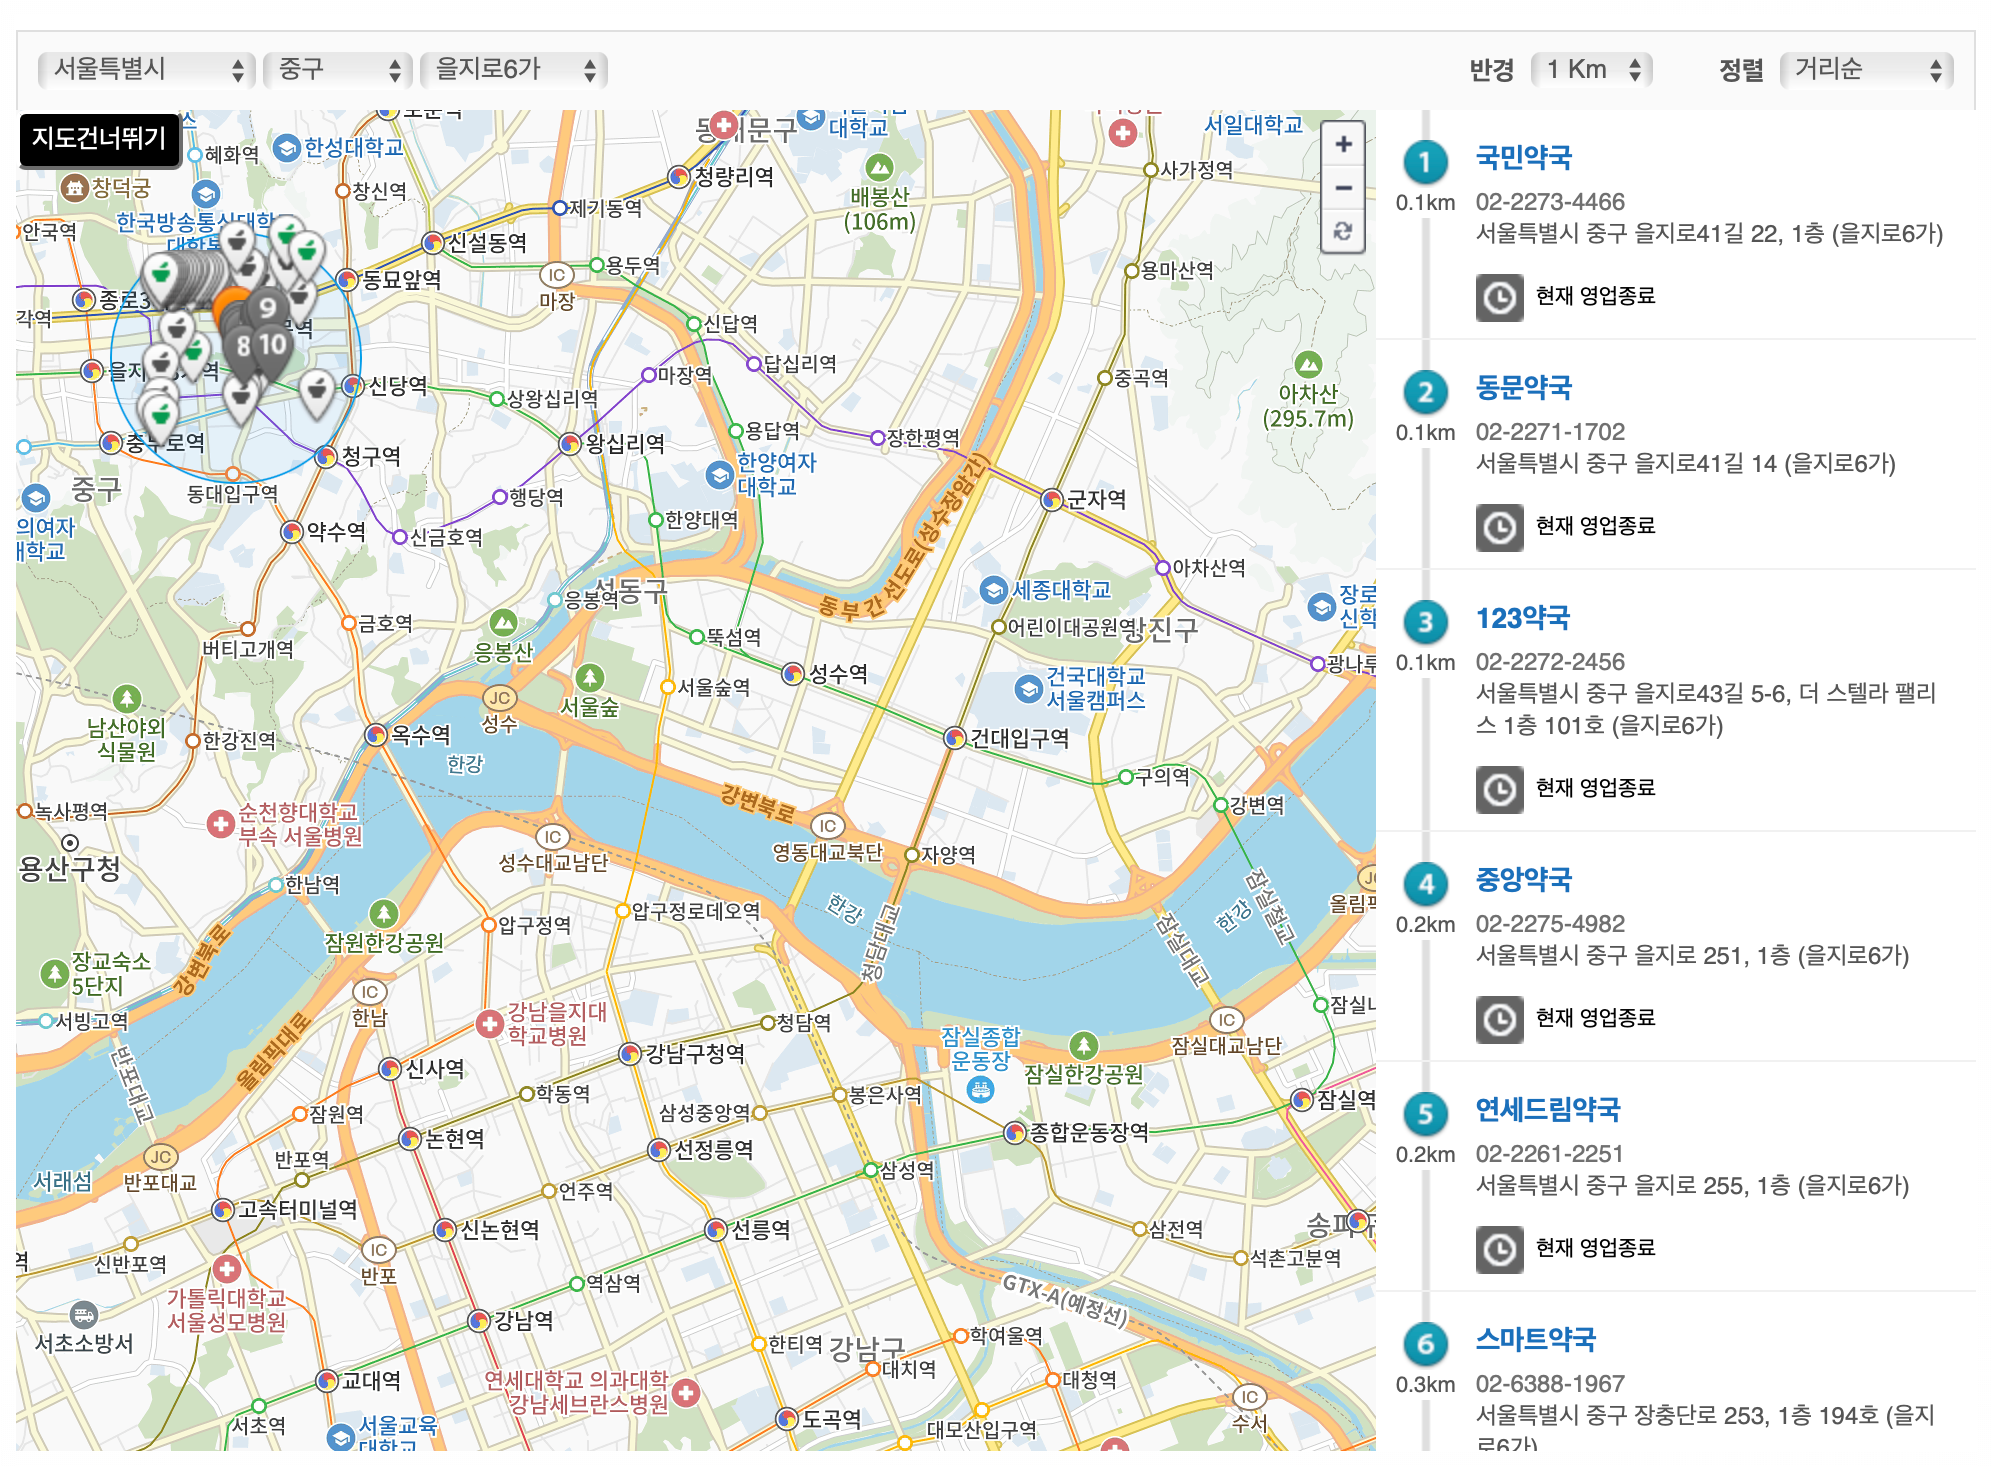Click the map zoom out minus button
Screen dimensions: 1992x1466
pos(1343,188)
